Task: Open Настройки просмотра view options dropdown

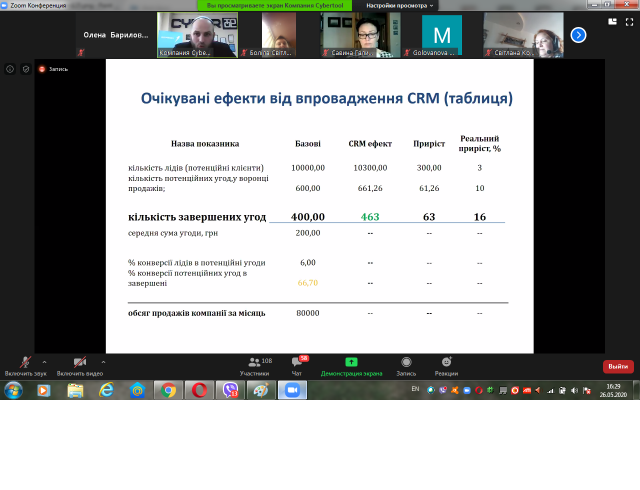Action: tap(399, 6)
